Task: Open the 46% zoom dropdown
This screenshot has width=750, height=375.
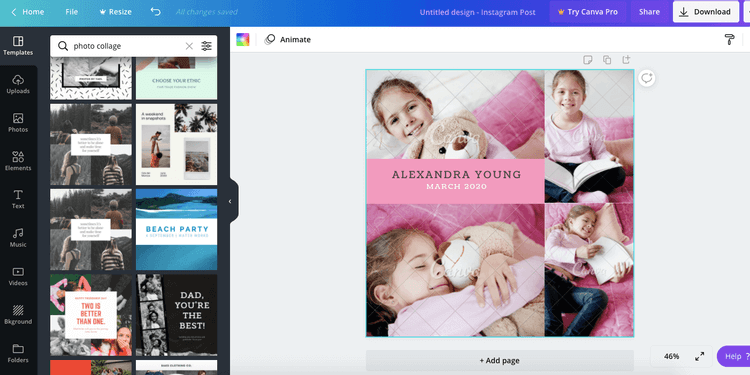Action: click(x=672, y=356)
